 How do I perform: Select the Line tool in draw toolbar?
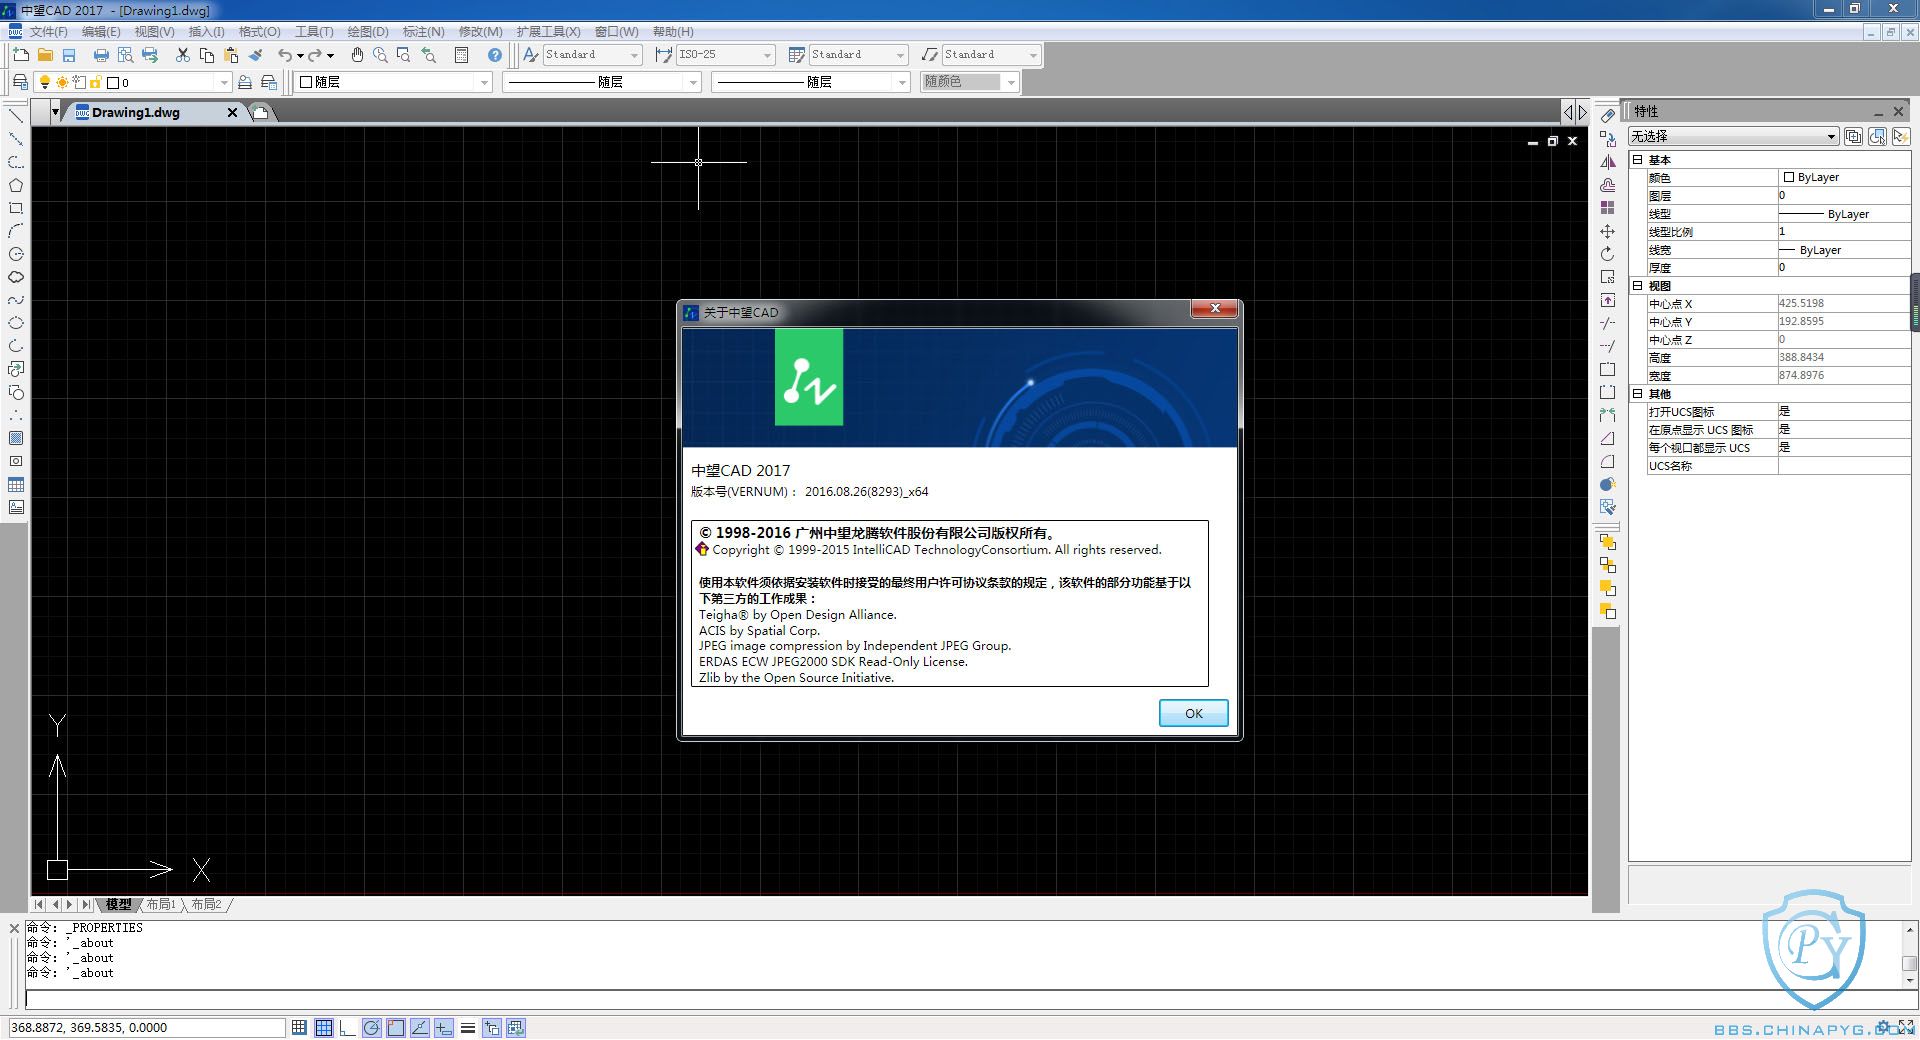tap(16, 116)
